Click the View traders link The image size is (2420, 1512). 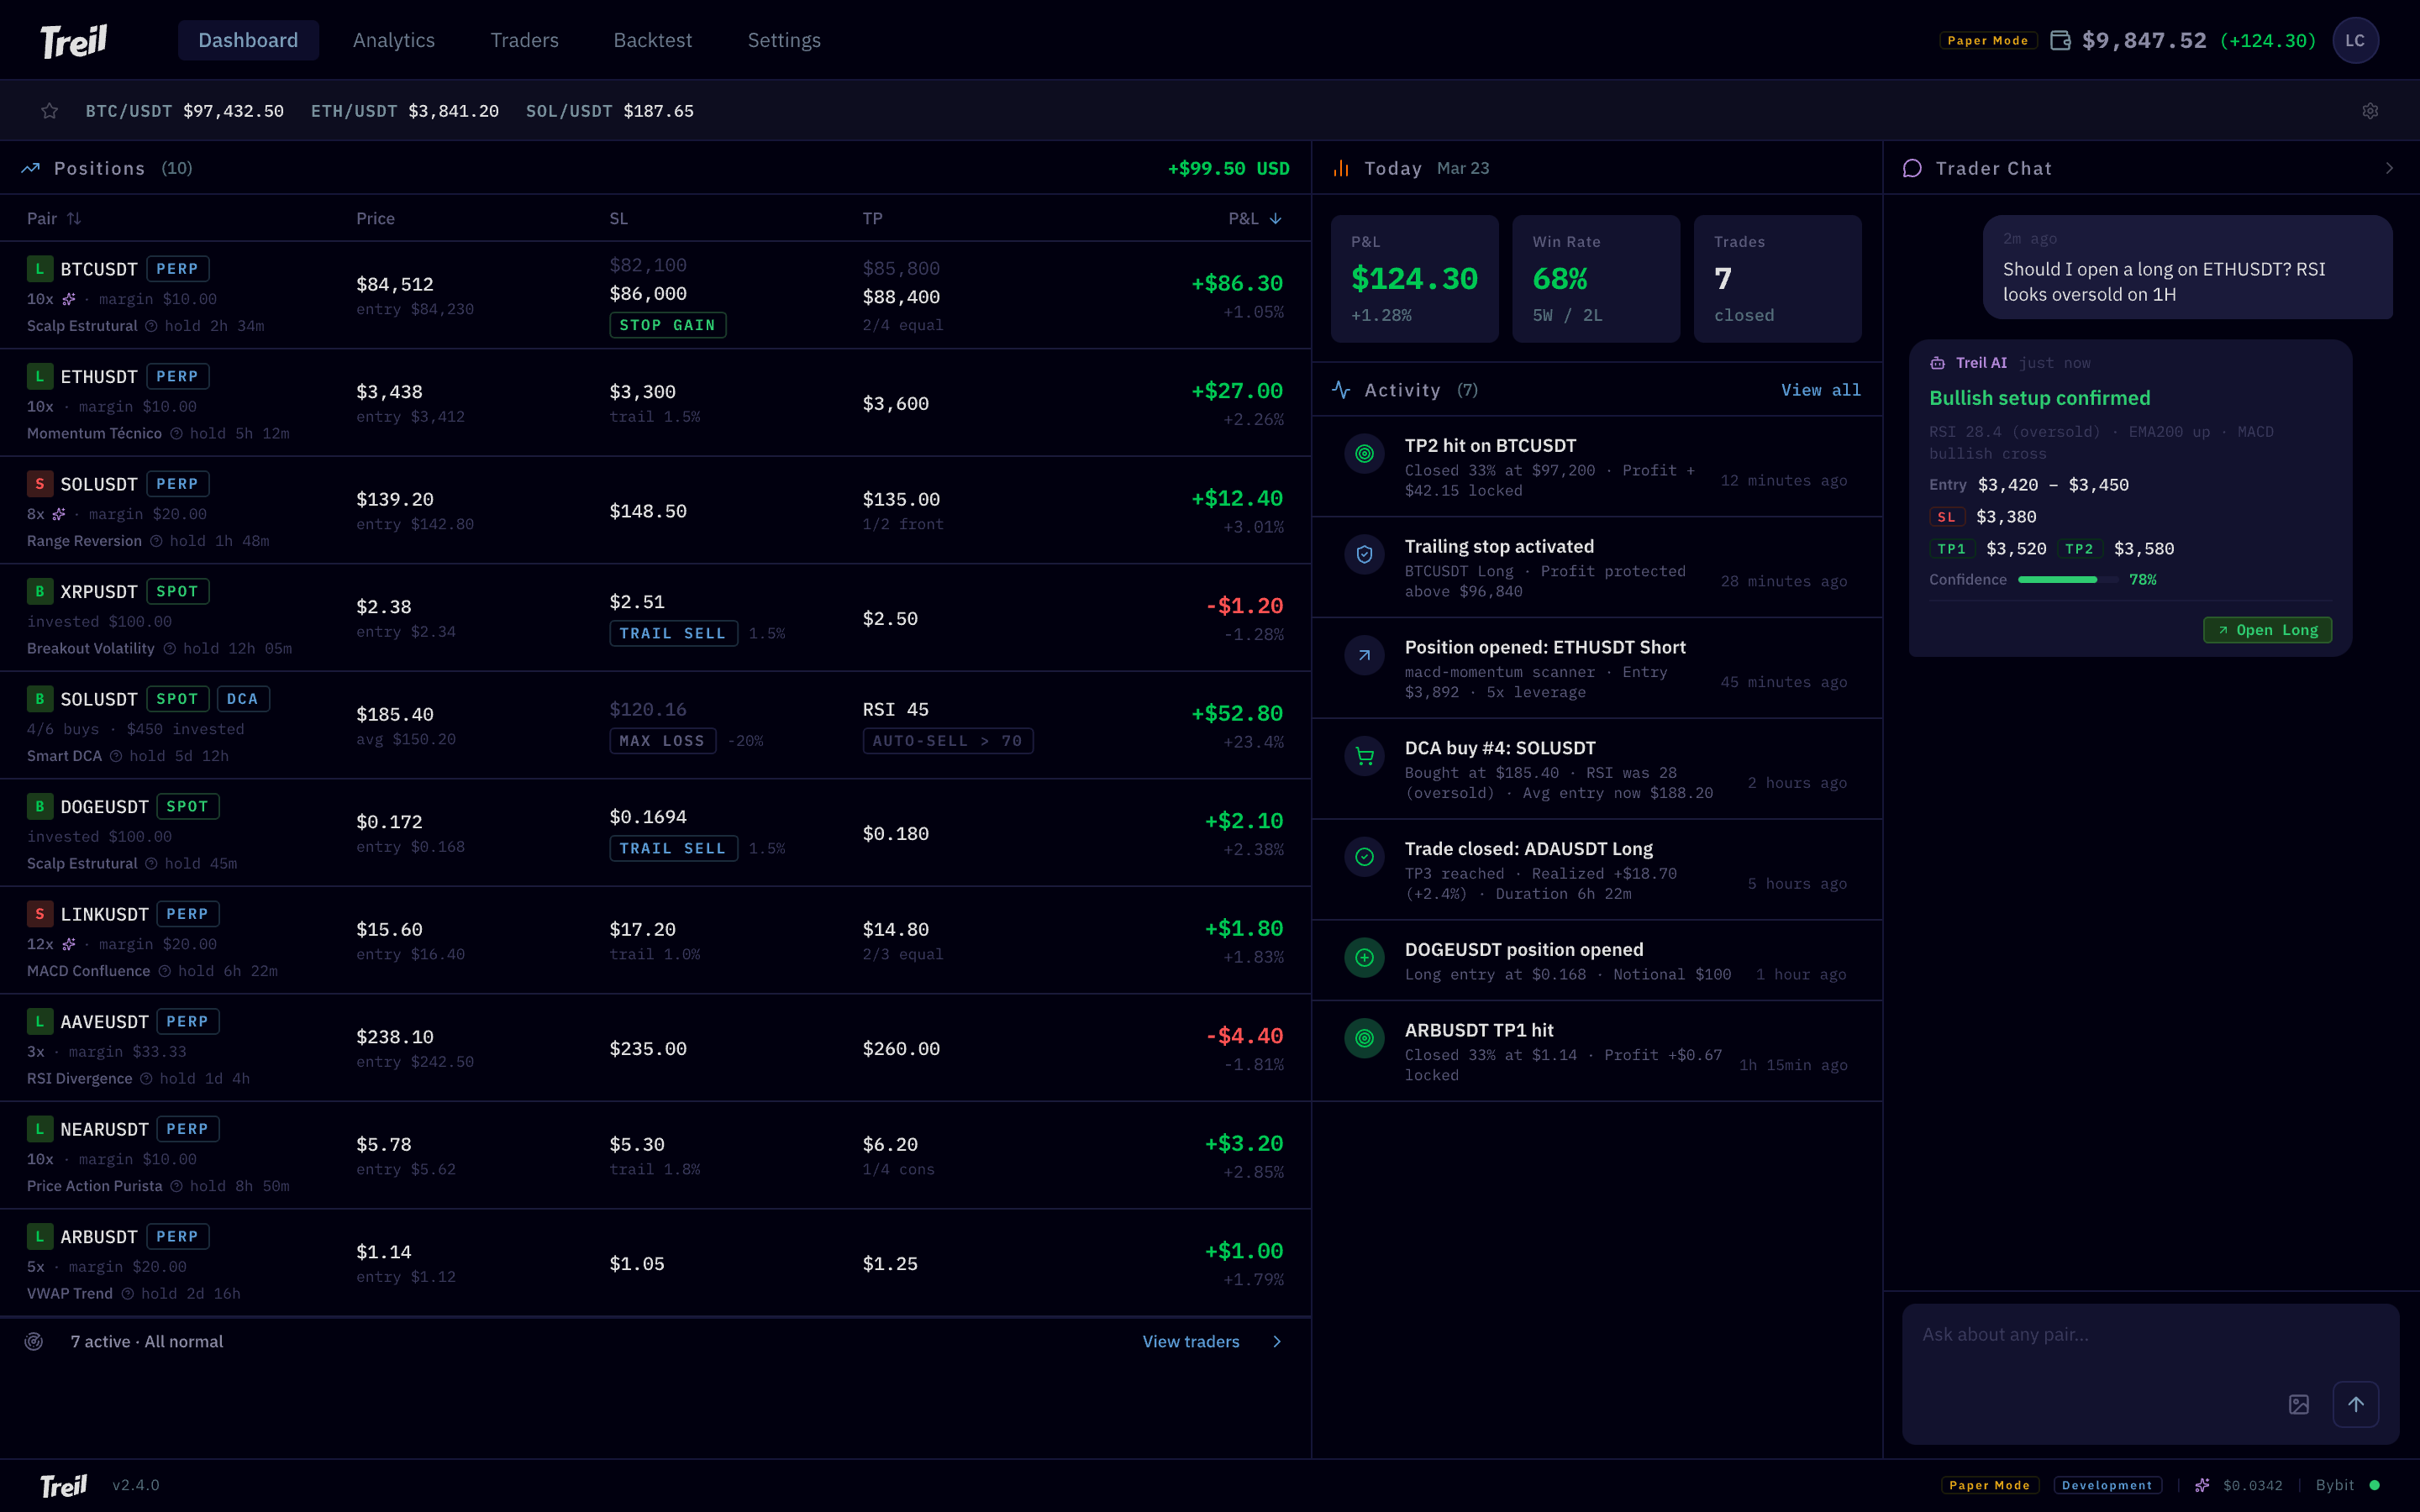coord(1190,1342)
